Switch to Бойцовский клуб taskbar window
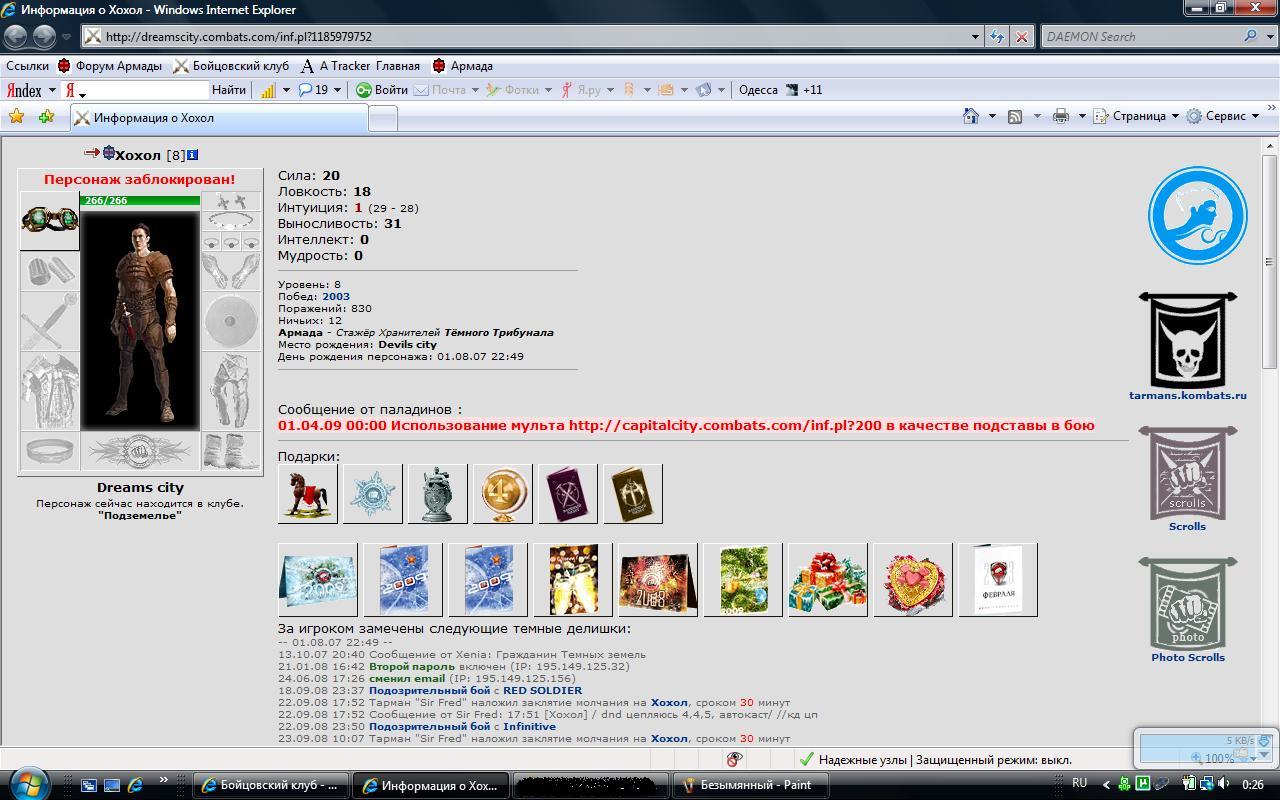The image size is (1280, 800). coord(270,785)
